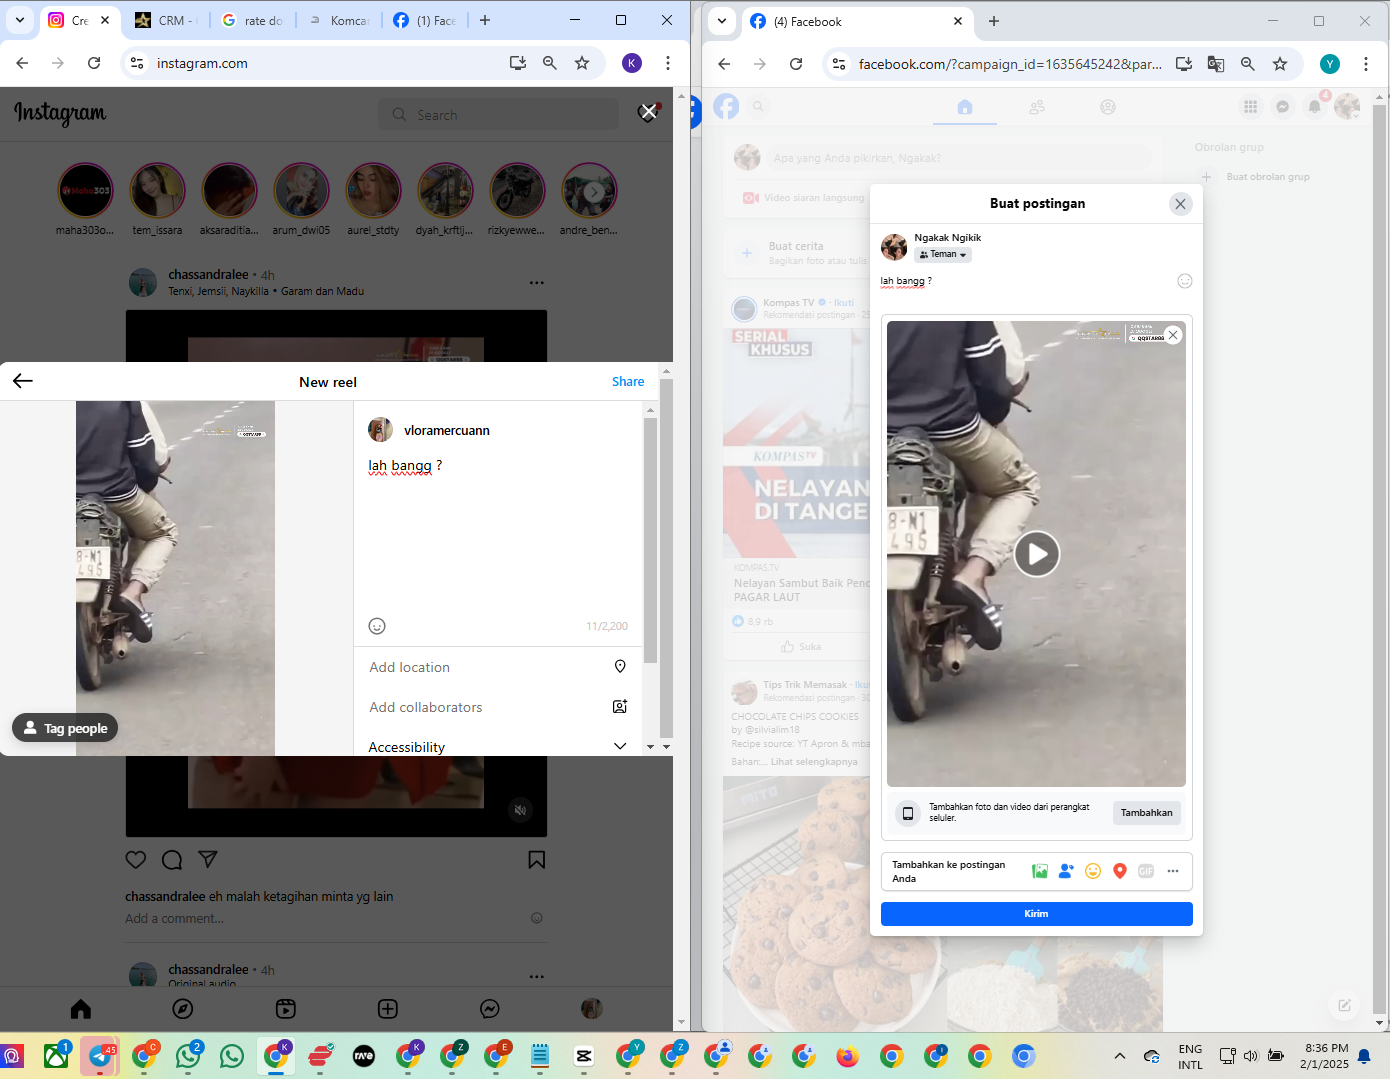Open volume control in system tray
The image size is (1390, 1079).
tap(1250, 1056)
